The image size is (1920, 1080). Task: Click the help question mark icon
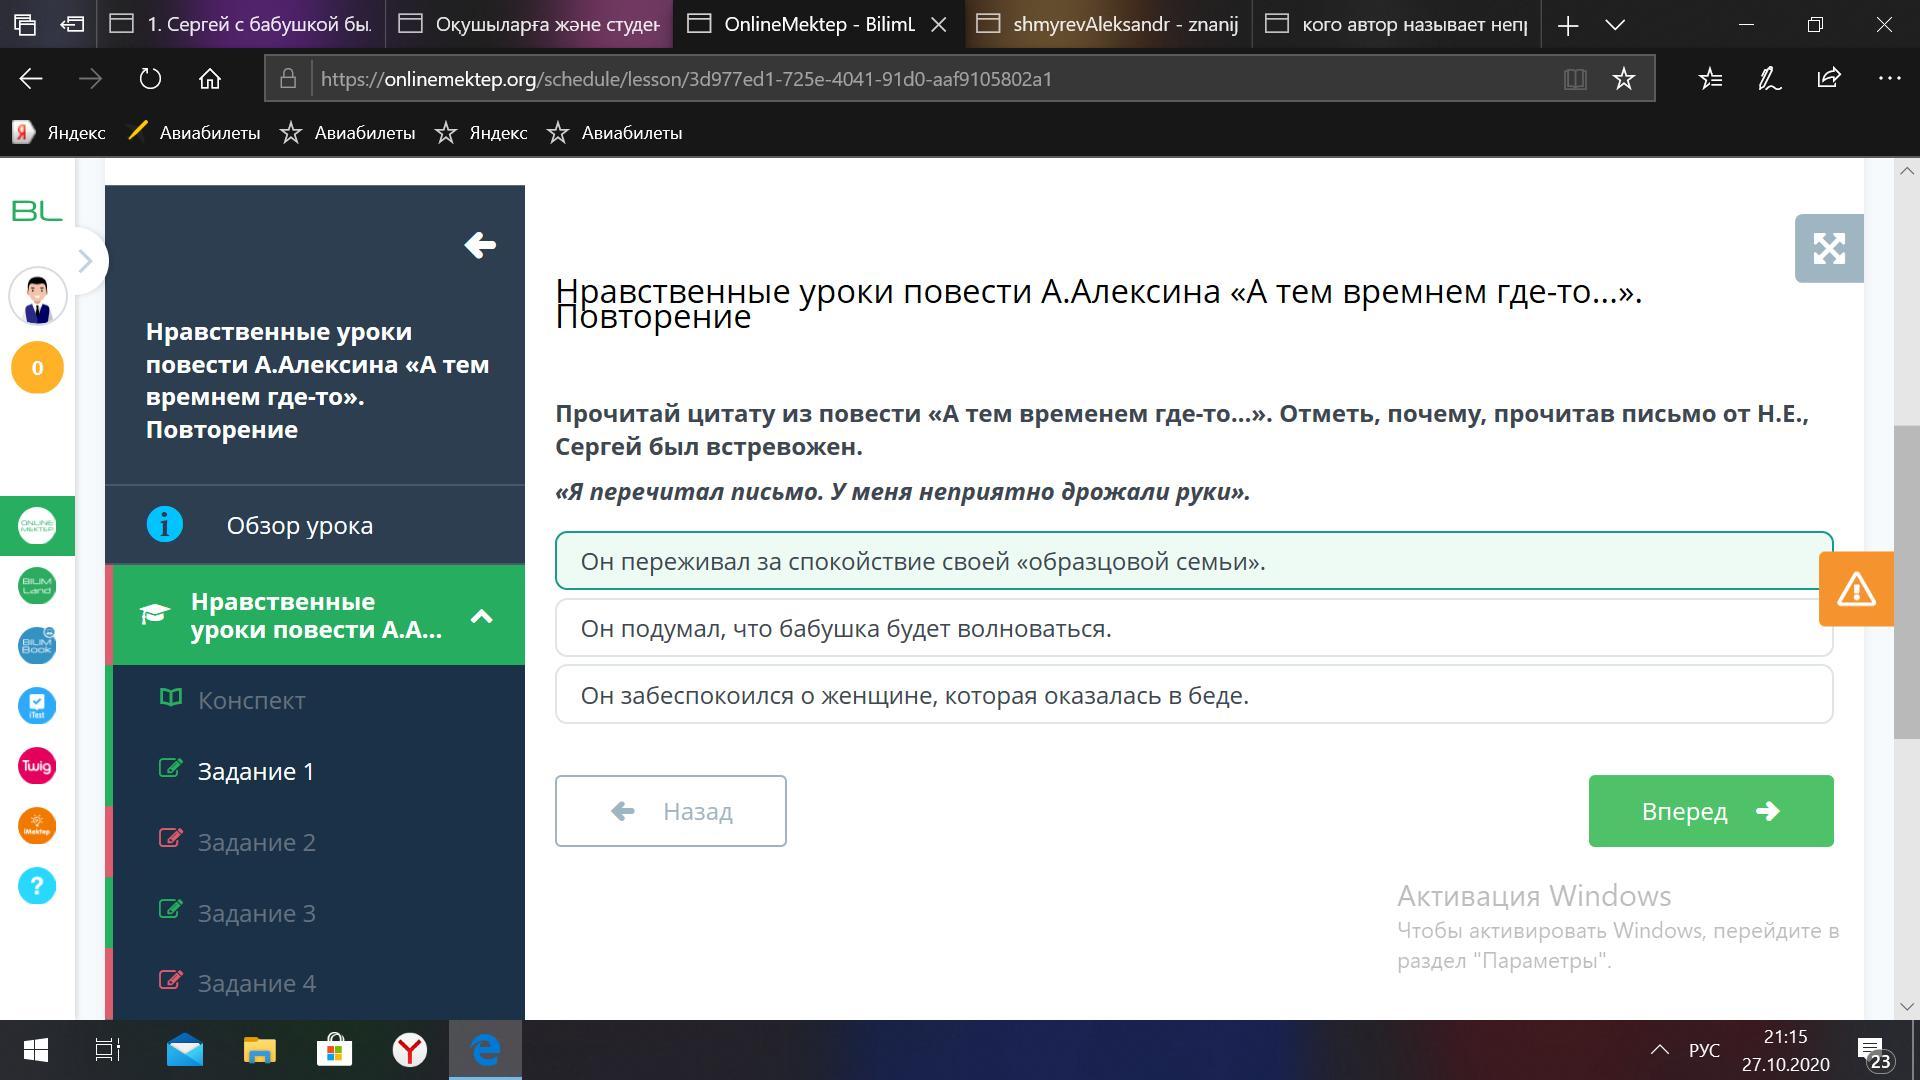[37, 886]
